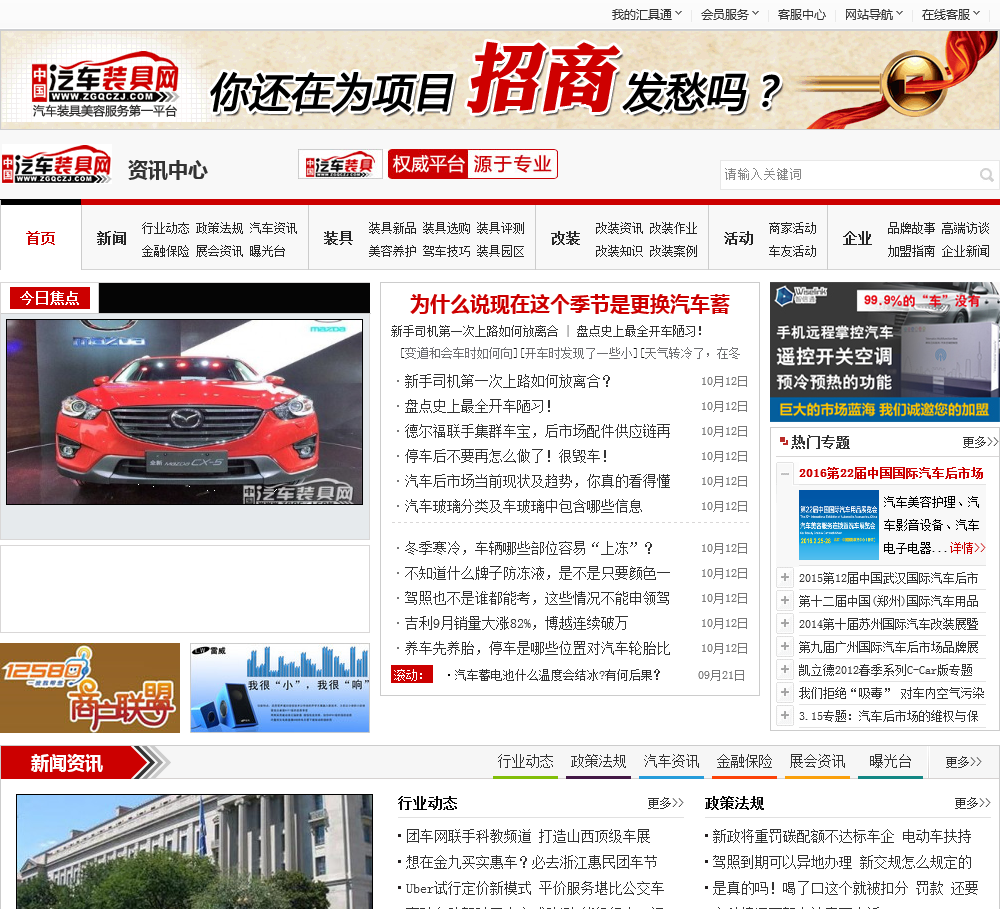
Task: Open the government building news photo
Action: (195, 852)
